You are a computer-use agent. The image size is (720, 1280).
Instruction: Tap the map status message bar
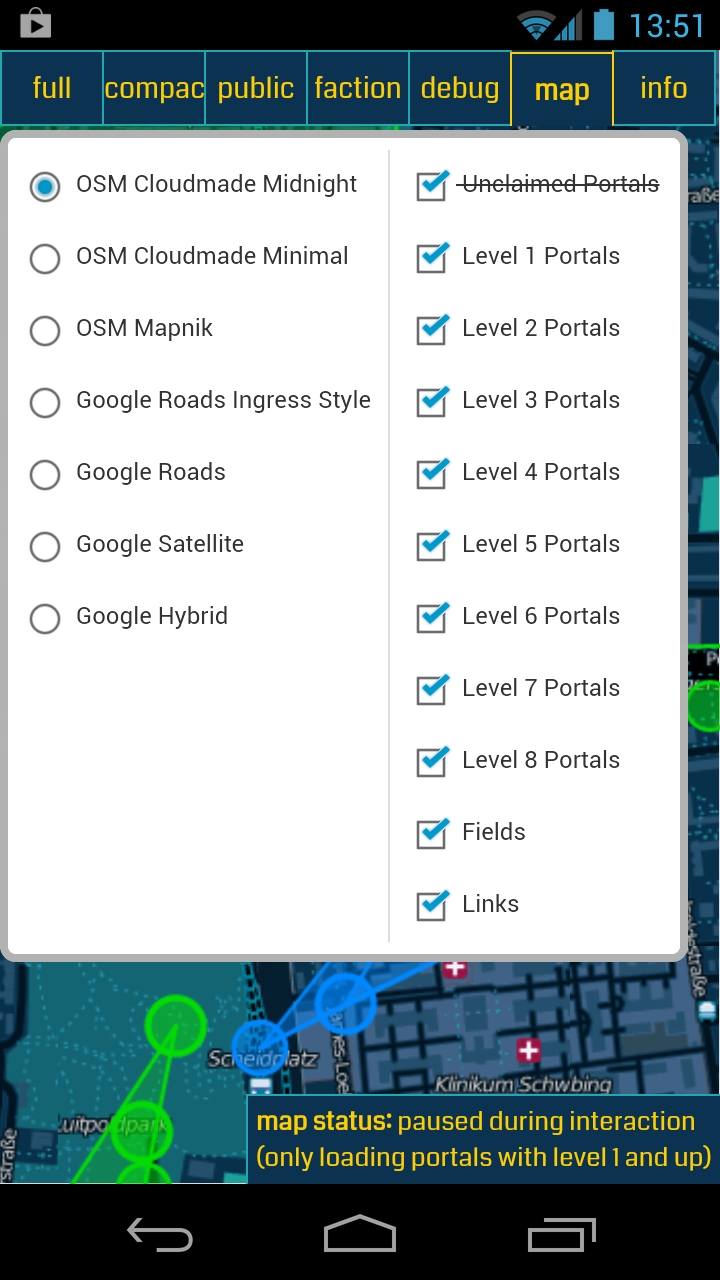pyautogui.click(x=484, y=1140)
